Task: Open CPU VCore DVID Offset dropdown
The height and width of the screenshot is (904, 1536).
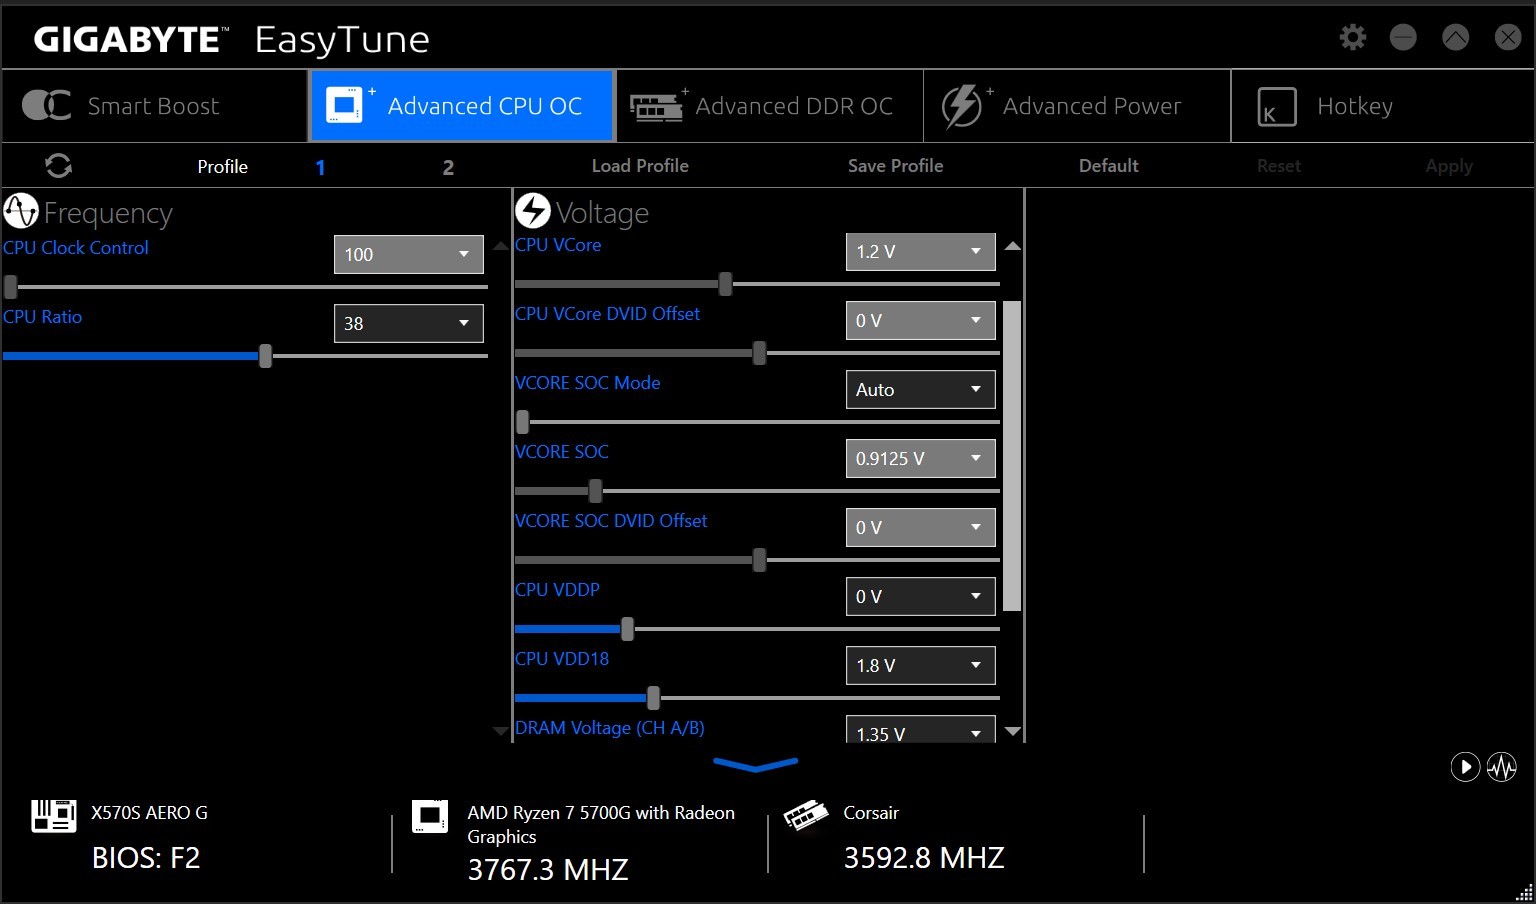Action: (920, 320)
